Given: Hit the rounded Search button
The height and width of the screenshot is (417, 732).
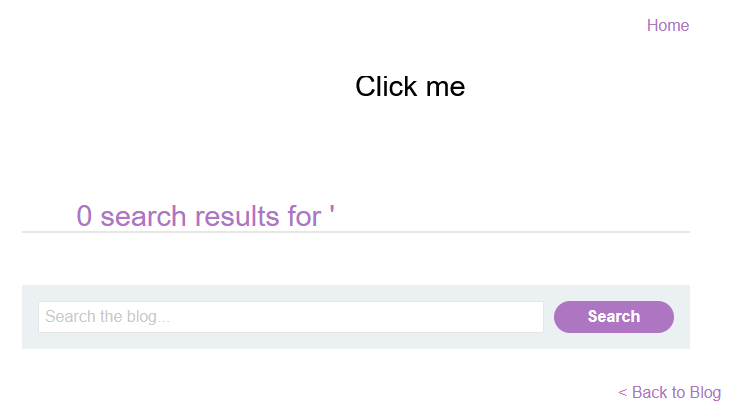Looking at the screenshot, I should coord(613,317).
